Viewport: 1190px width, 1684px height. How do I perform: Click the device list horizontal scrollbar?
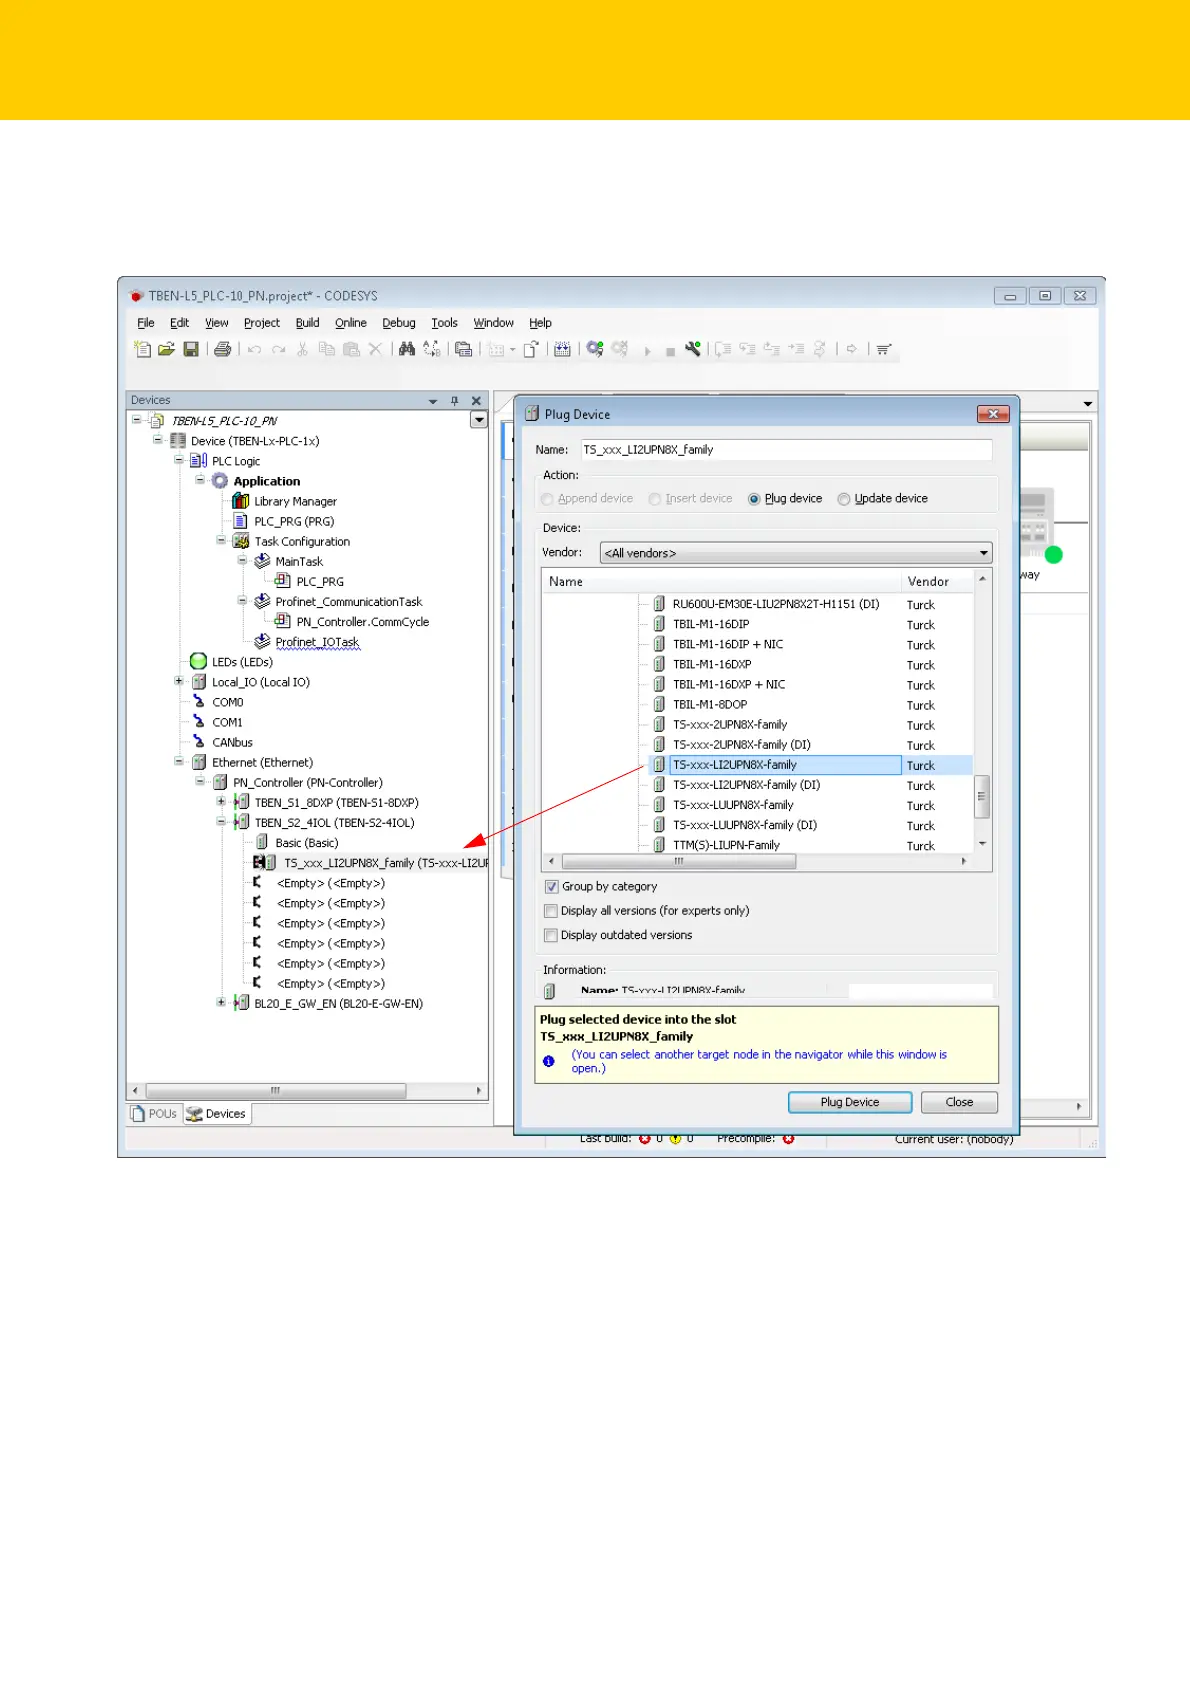pyautogui.click(x=680, y=861)
